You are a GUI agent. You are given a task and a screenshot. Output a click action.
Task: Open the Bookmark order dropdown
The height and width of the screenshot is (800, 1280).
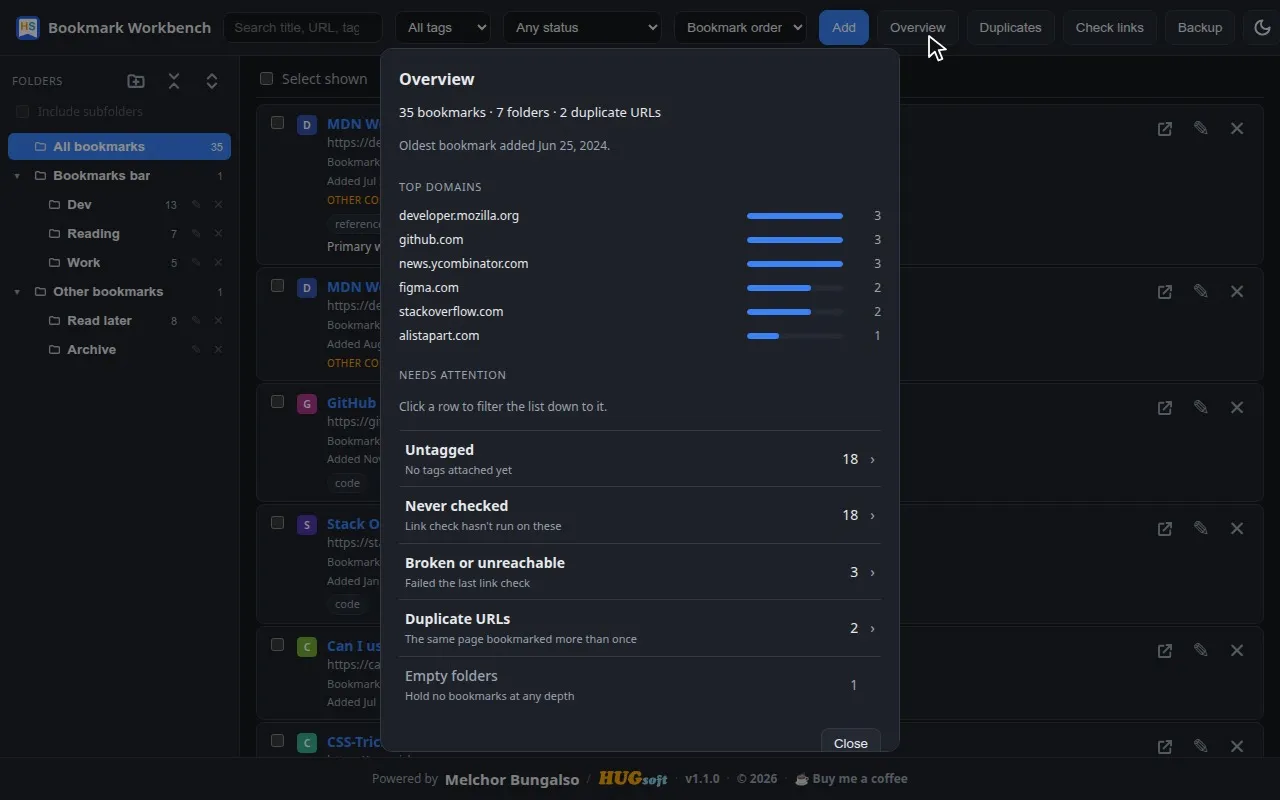tap(740, 27)
